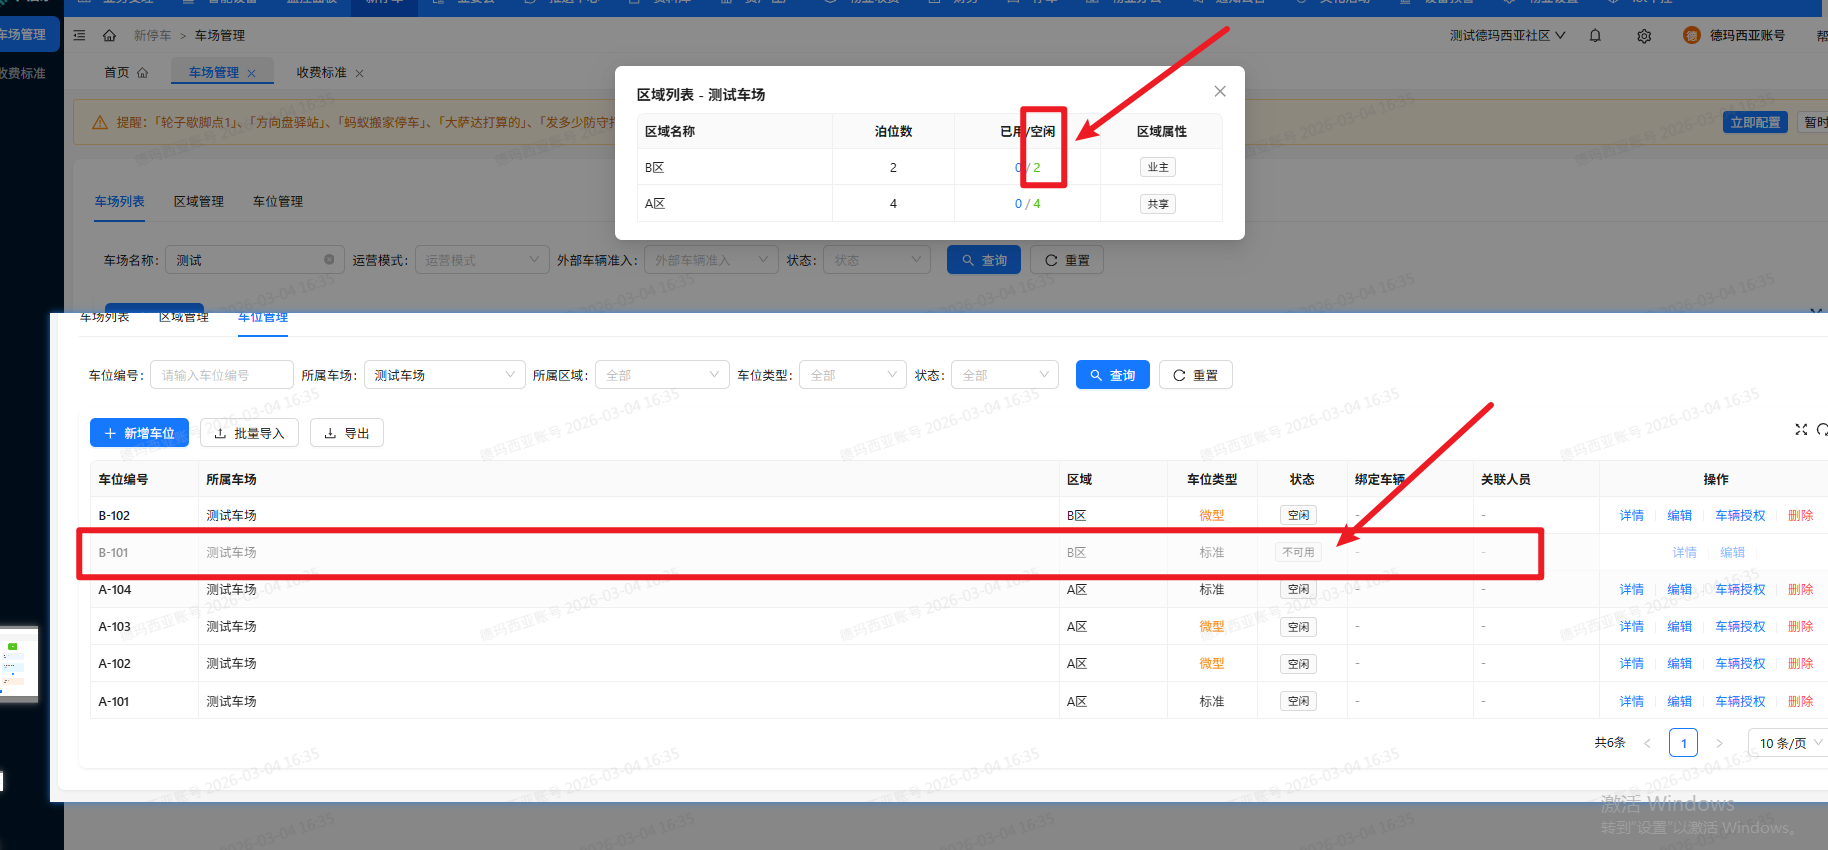Image resolution: width=1828 pixels, height=850 pixels.
Task: Open the settings gear icon
Action: 1644,36
